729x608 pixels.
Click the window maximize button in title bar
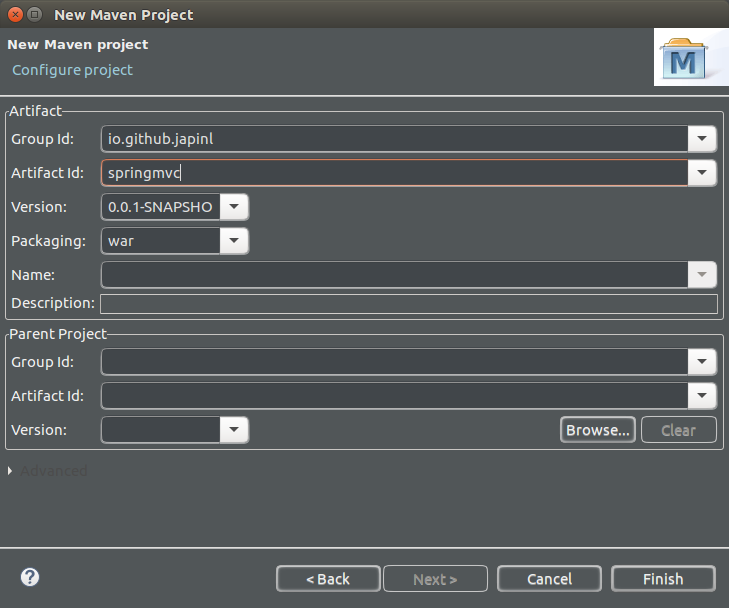(34, 15)
